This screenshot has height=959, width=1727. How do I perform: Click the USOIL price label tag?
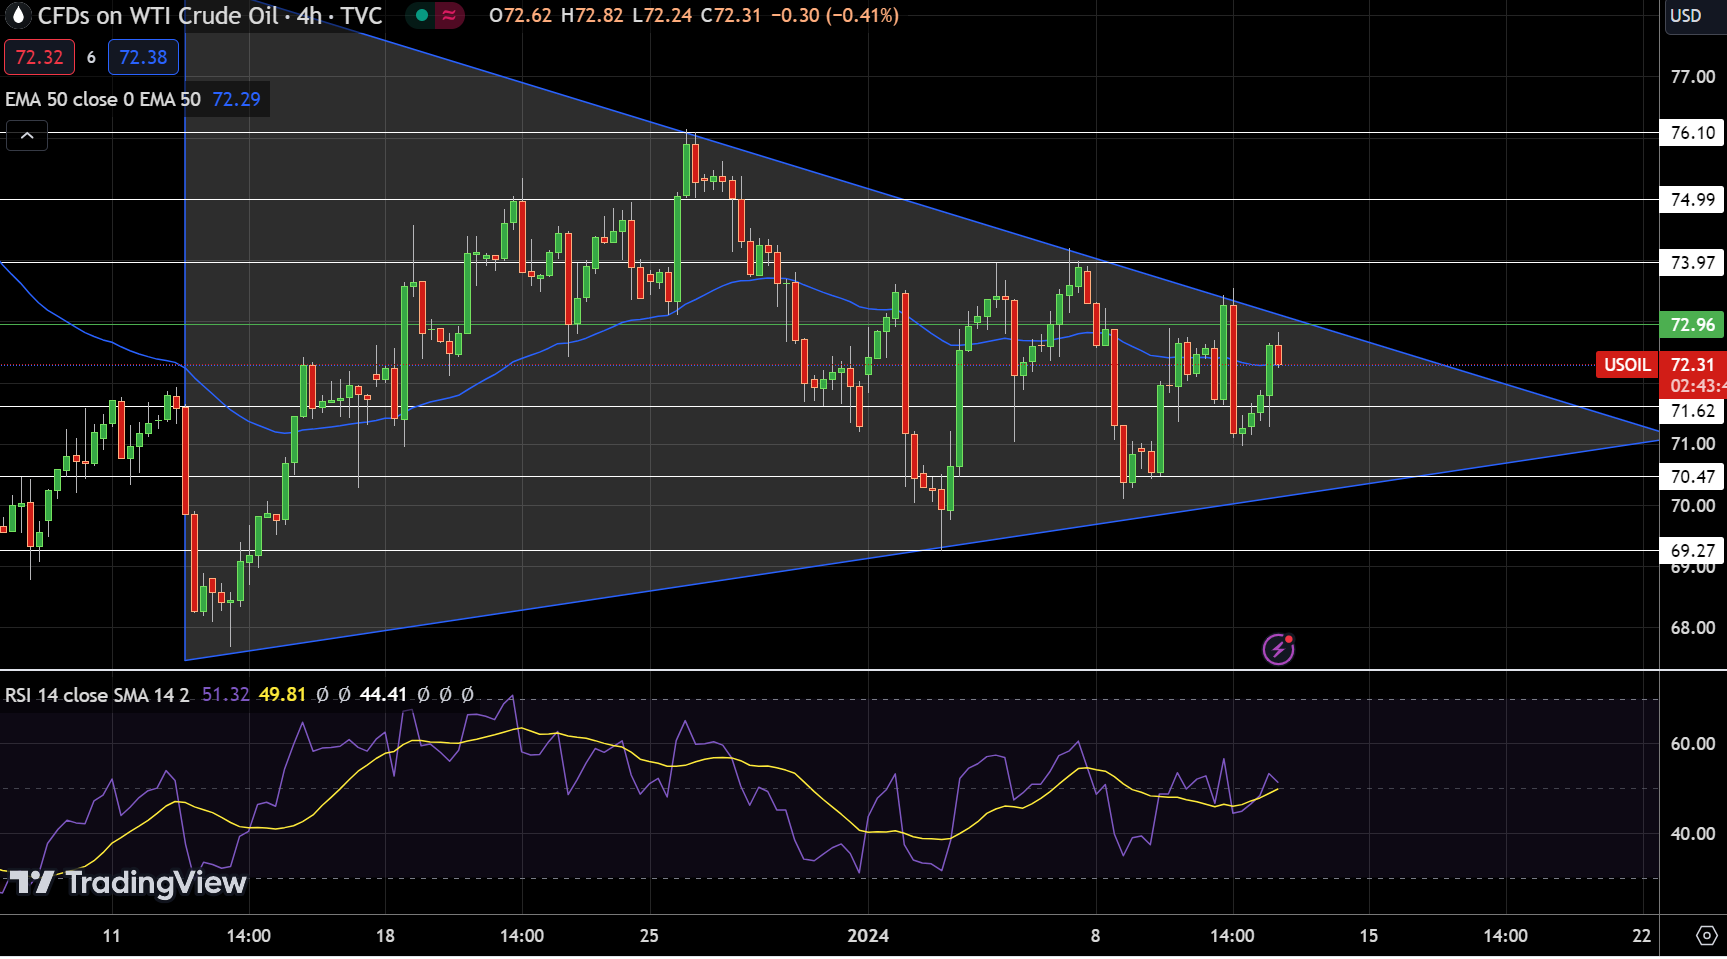1627,365
